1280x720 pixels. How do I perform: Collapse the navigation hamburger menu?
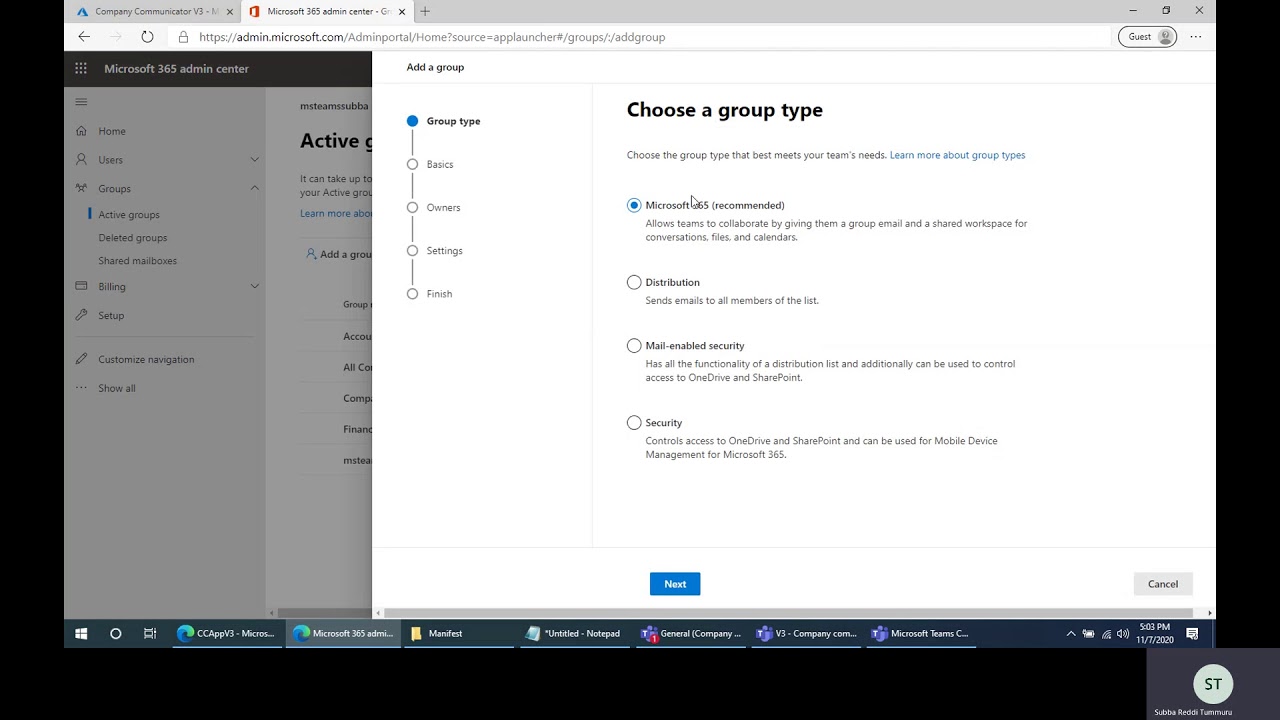click(x=81, y=101)
